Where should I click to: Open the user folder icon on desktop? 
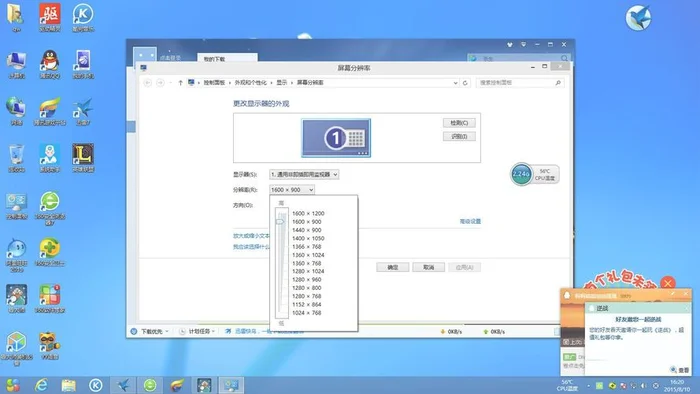click(x=16, y=18)
